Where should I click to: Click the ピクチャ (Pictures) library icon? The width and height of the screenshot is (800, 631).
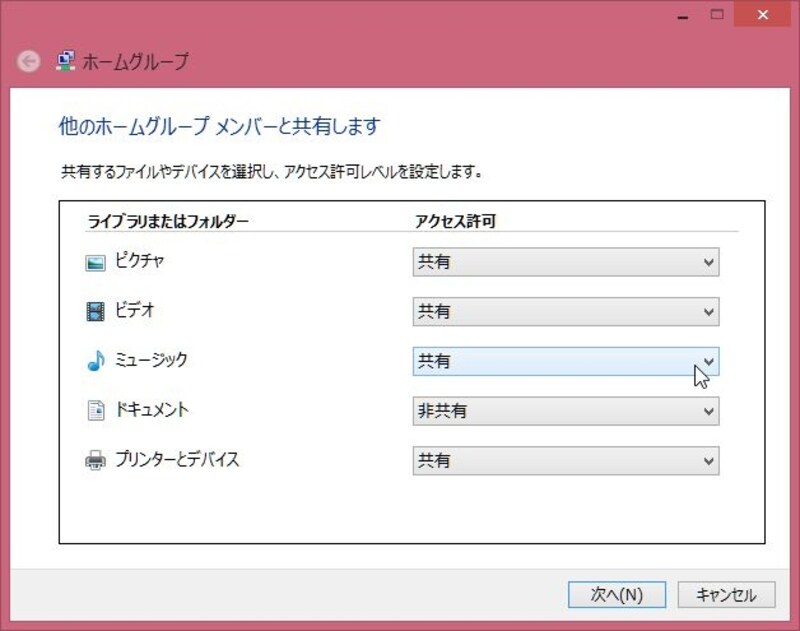95,262
